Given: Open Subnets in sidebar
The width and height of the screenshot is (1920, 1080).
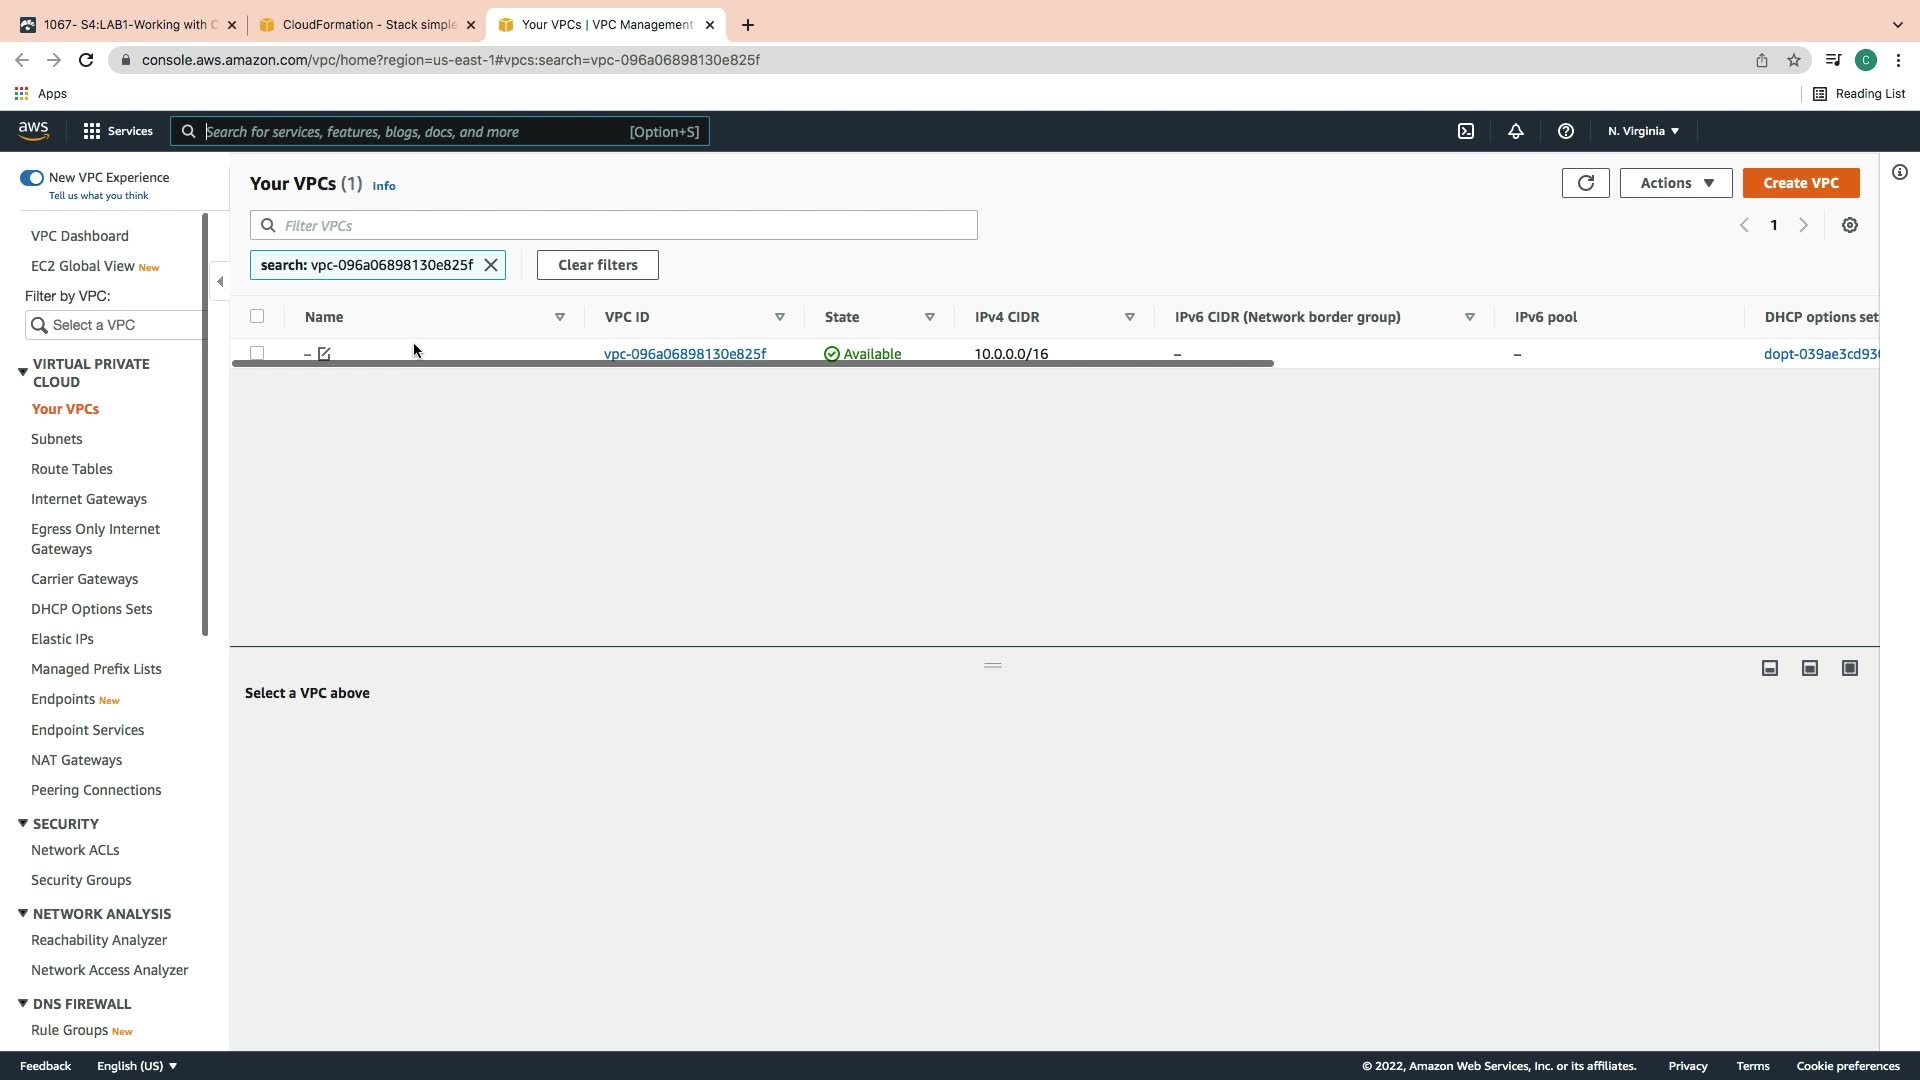Looking at the screenshot, I should [x=57, y=439].
